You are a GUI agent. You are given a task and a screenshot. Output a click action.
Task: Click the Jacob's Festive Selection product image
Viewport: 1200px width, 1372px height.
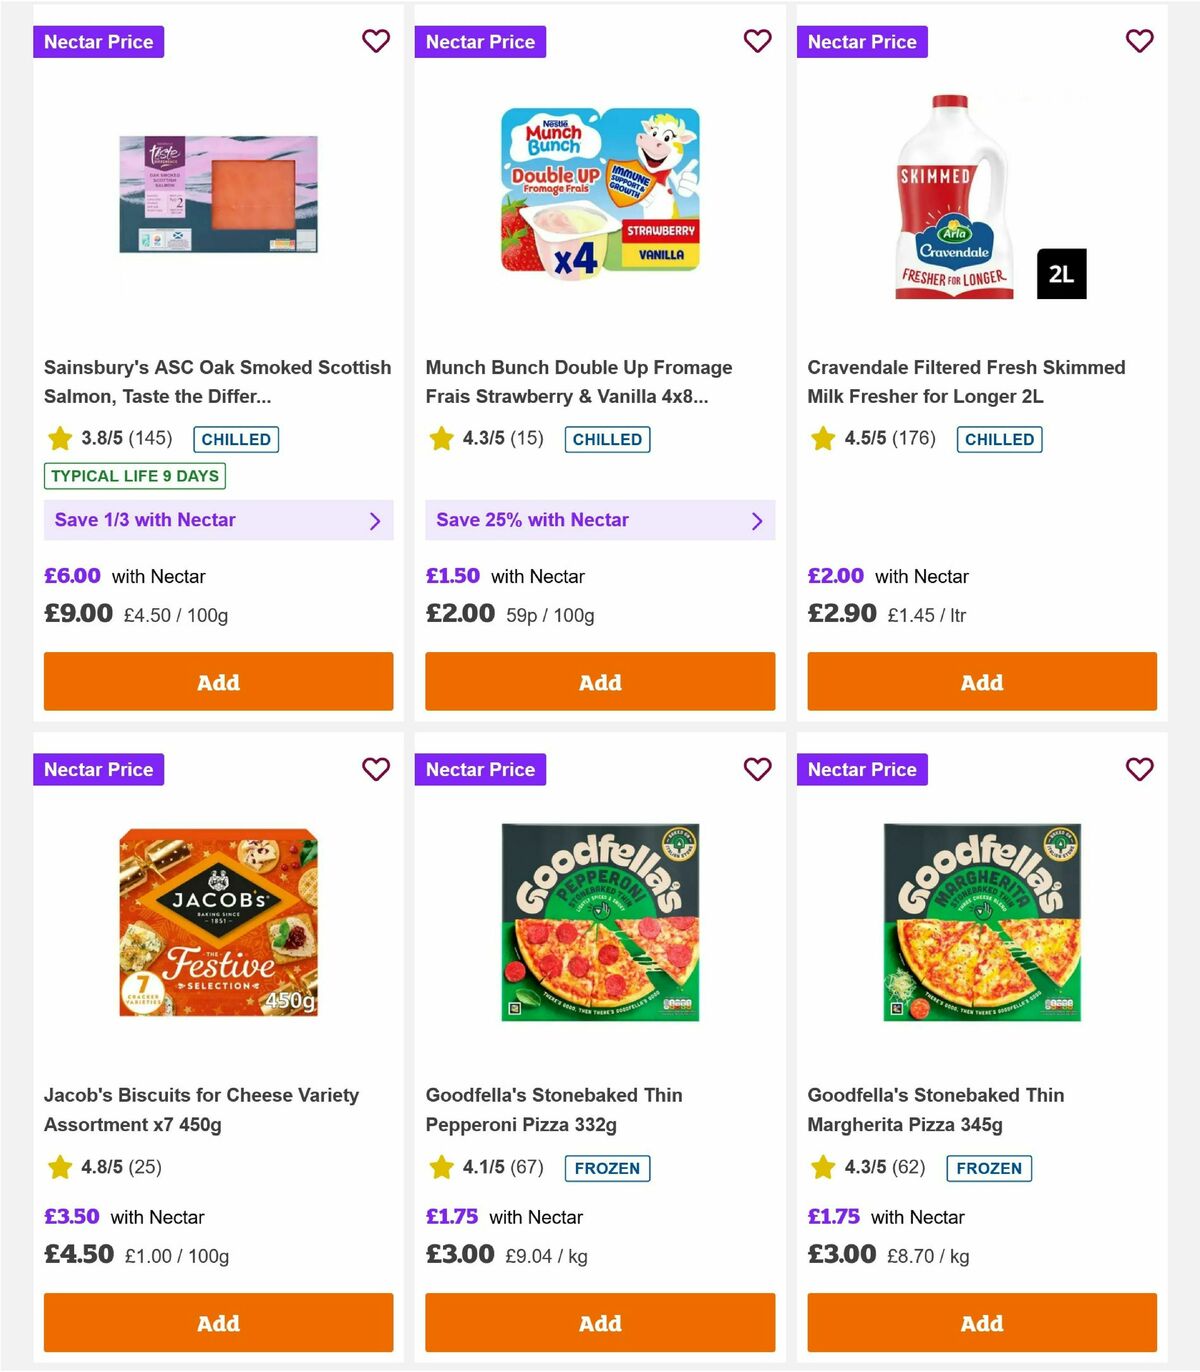218,920
